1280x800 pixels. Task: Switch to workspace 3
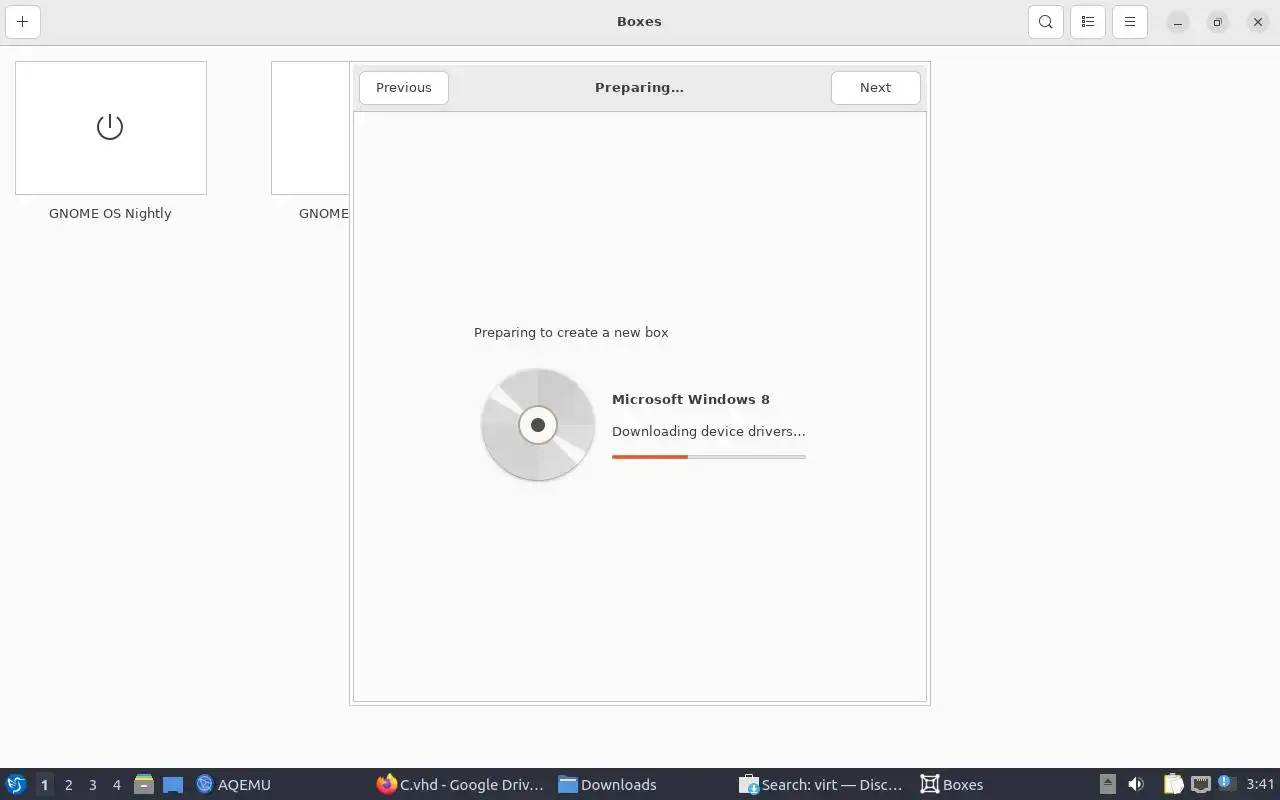[93, 785]
